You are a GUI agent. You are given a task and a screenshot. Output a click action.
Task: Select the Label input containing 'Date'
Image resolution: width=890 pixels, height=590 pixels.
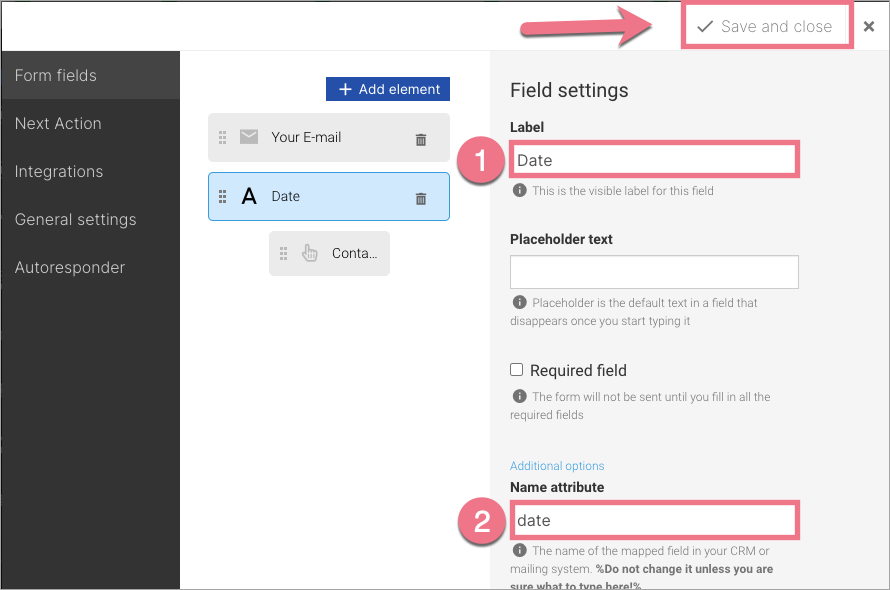[654, 158]
